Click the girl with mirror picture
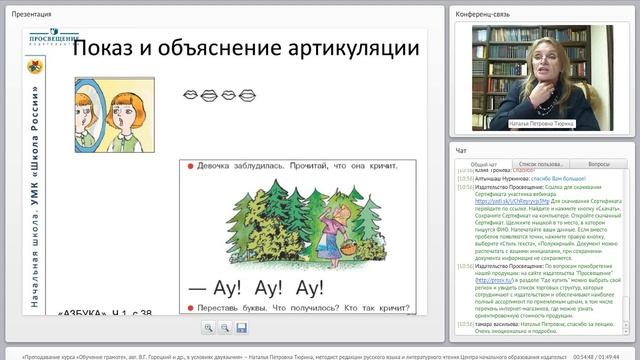The height and width of the screenshot is (360, 640). point(115,115)
